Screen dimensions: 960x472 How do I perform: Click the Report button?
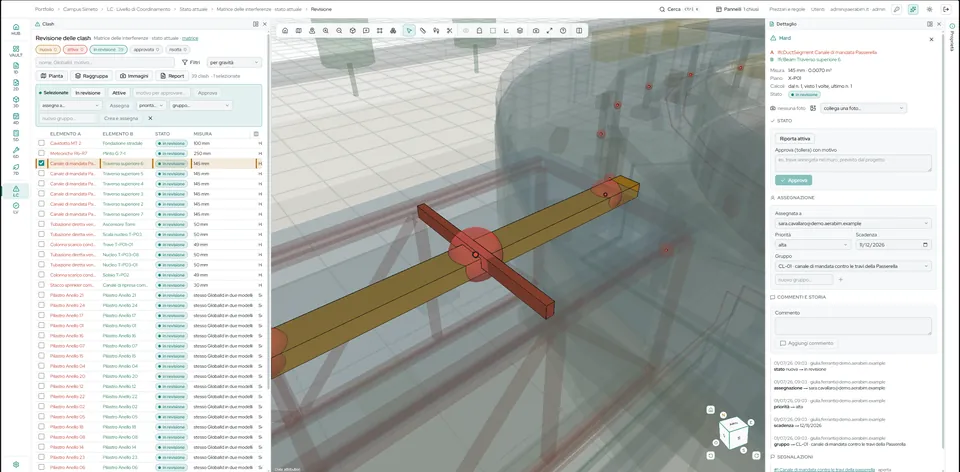coord(171,76)
